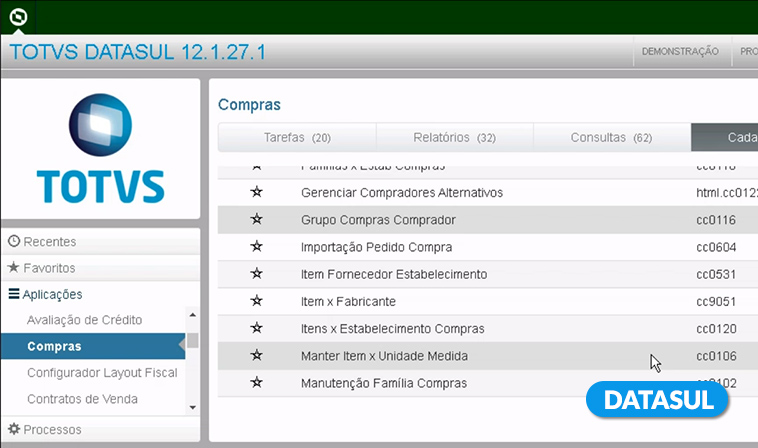Select Configurador Layout Fiscal in sidebar
758x448 pixels.
tap(101, 373)
